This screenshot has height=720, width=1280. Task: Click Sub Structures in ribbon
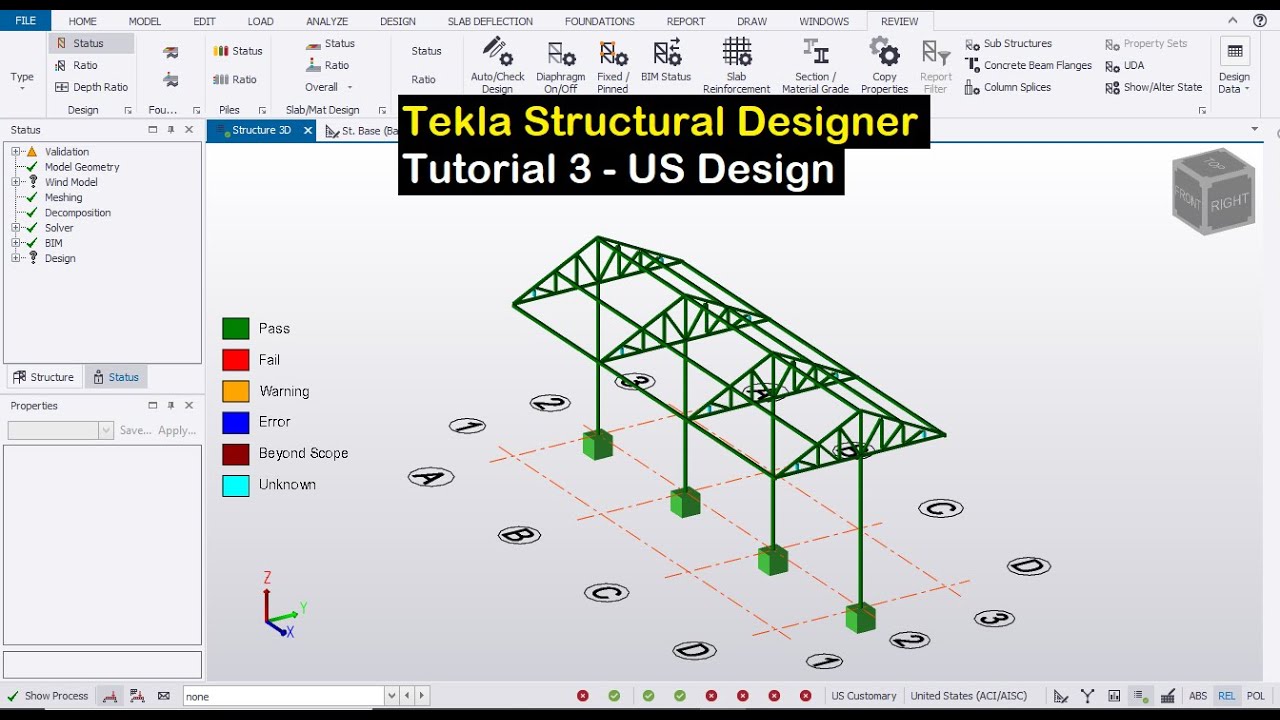point(1008,44)
